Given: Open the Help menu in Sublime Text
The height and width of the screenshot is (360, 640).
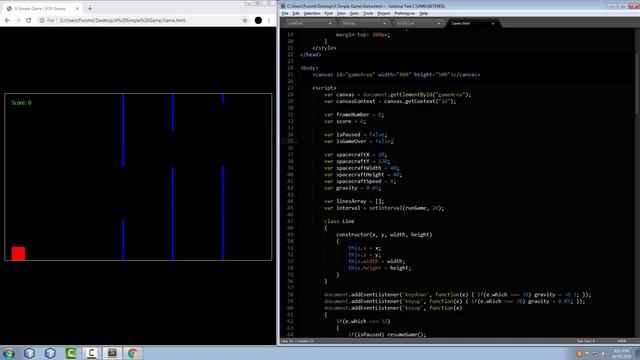Looking at the screenshot, I should tap(424, 13).
